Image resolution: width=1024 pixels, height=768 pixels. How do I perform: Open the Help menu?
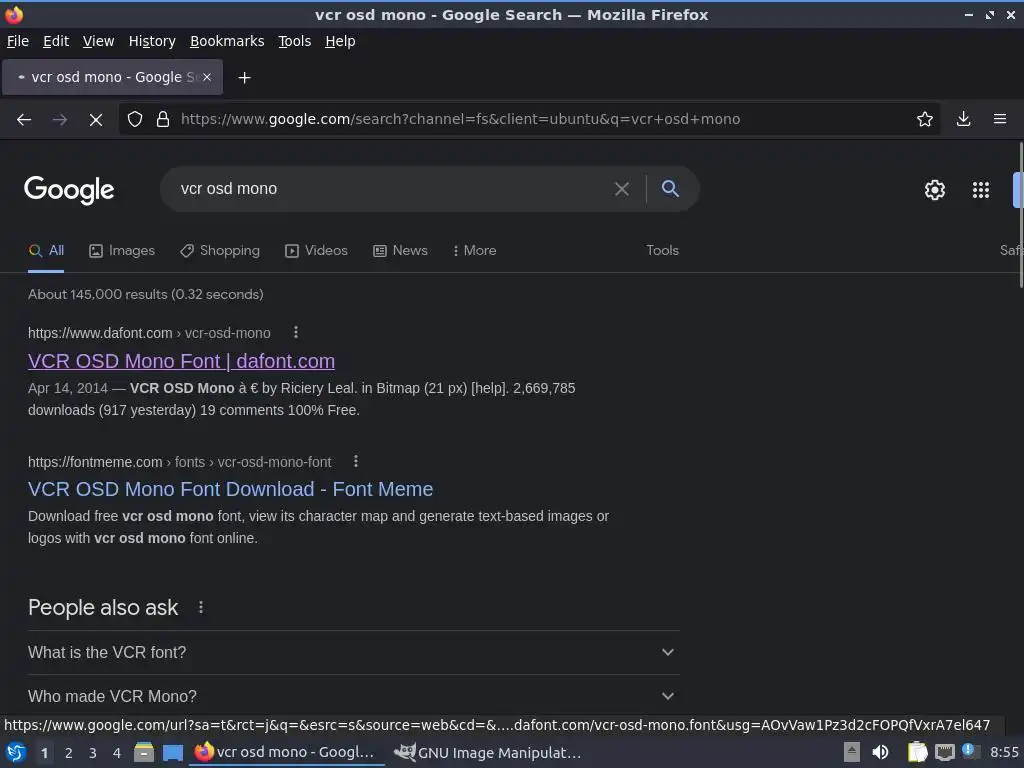(340, 41)
